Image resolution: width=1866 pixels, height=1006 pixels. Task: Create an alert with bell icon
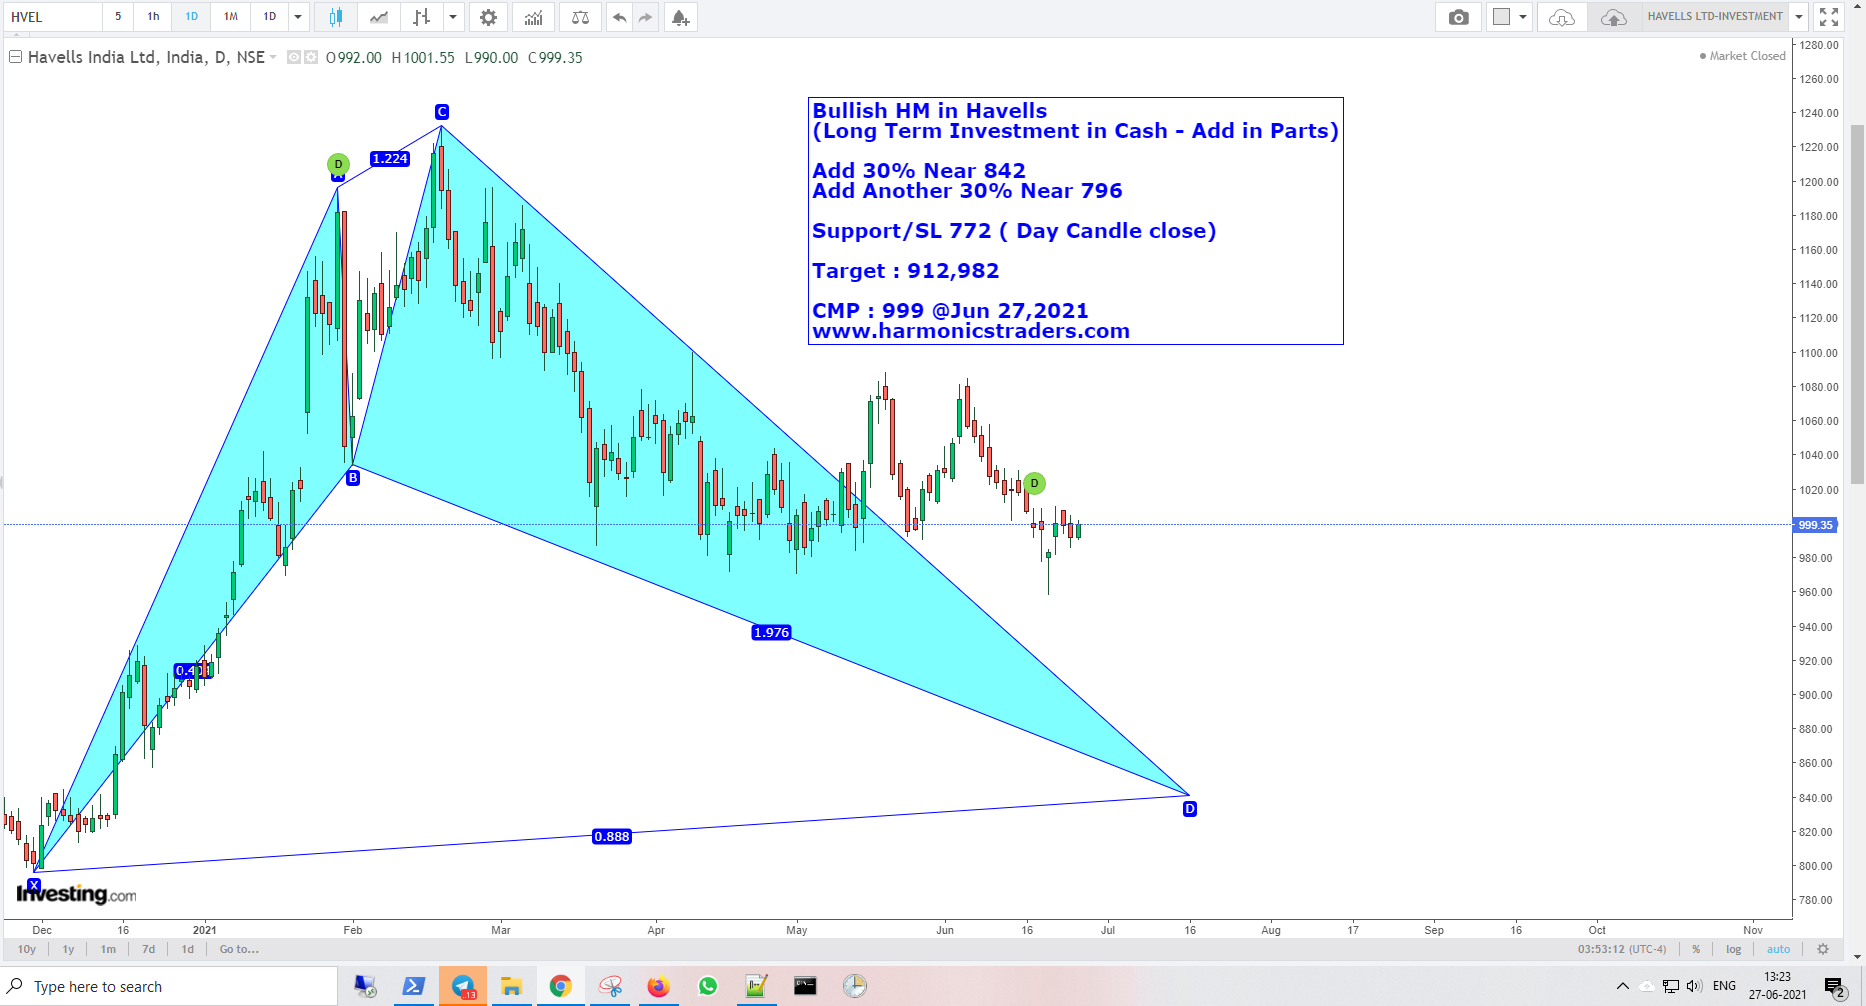[x=680, y=17]
